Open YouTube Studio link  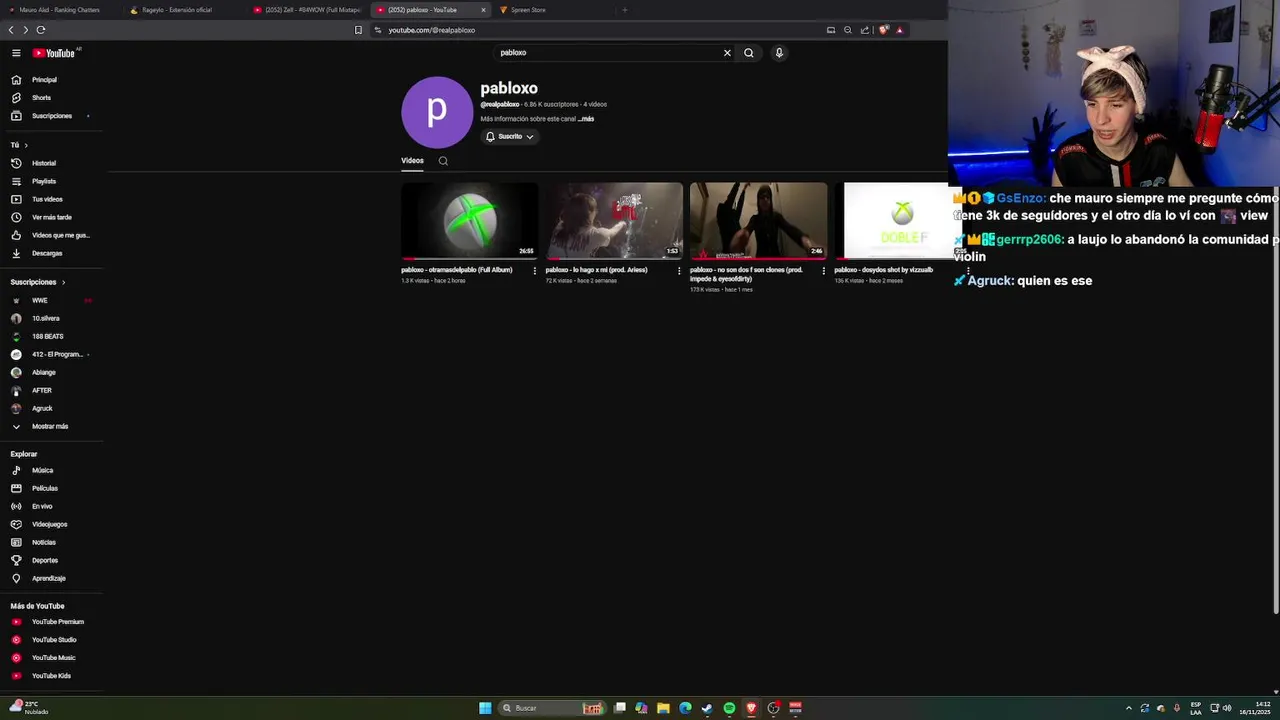coord(52,640)
